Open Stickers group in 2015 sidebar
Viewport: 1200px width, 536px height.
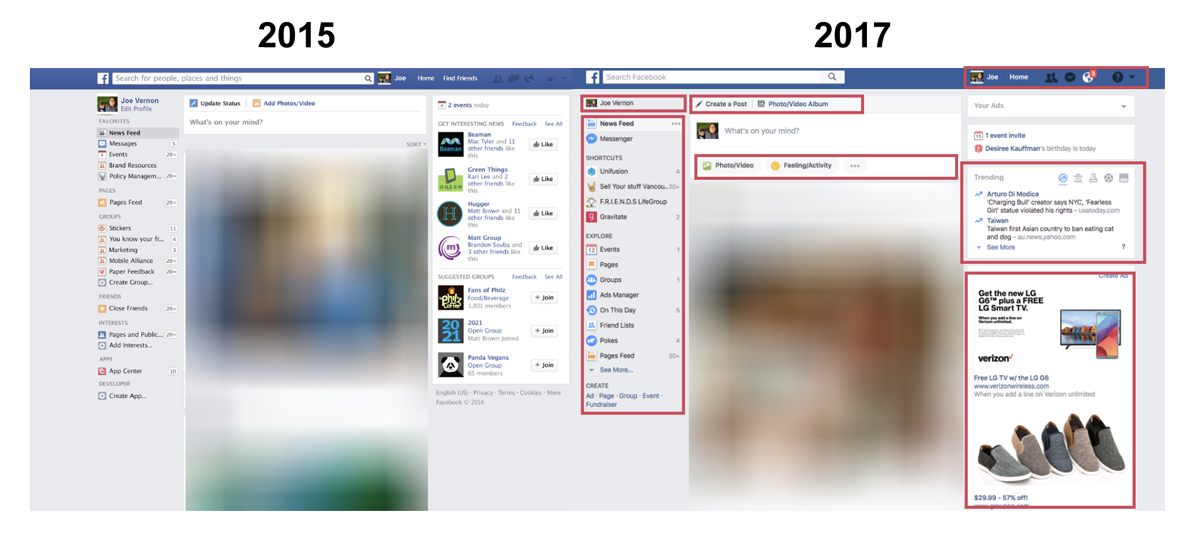[120, 228]
